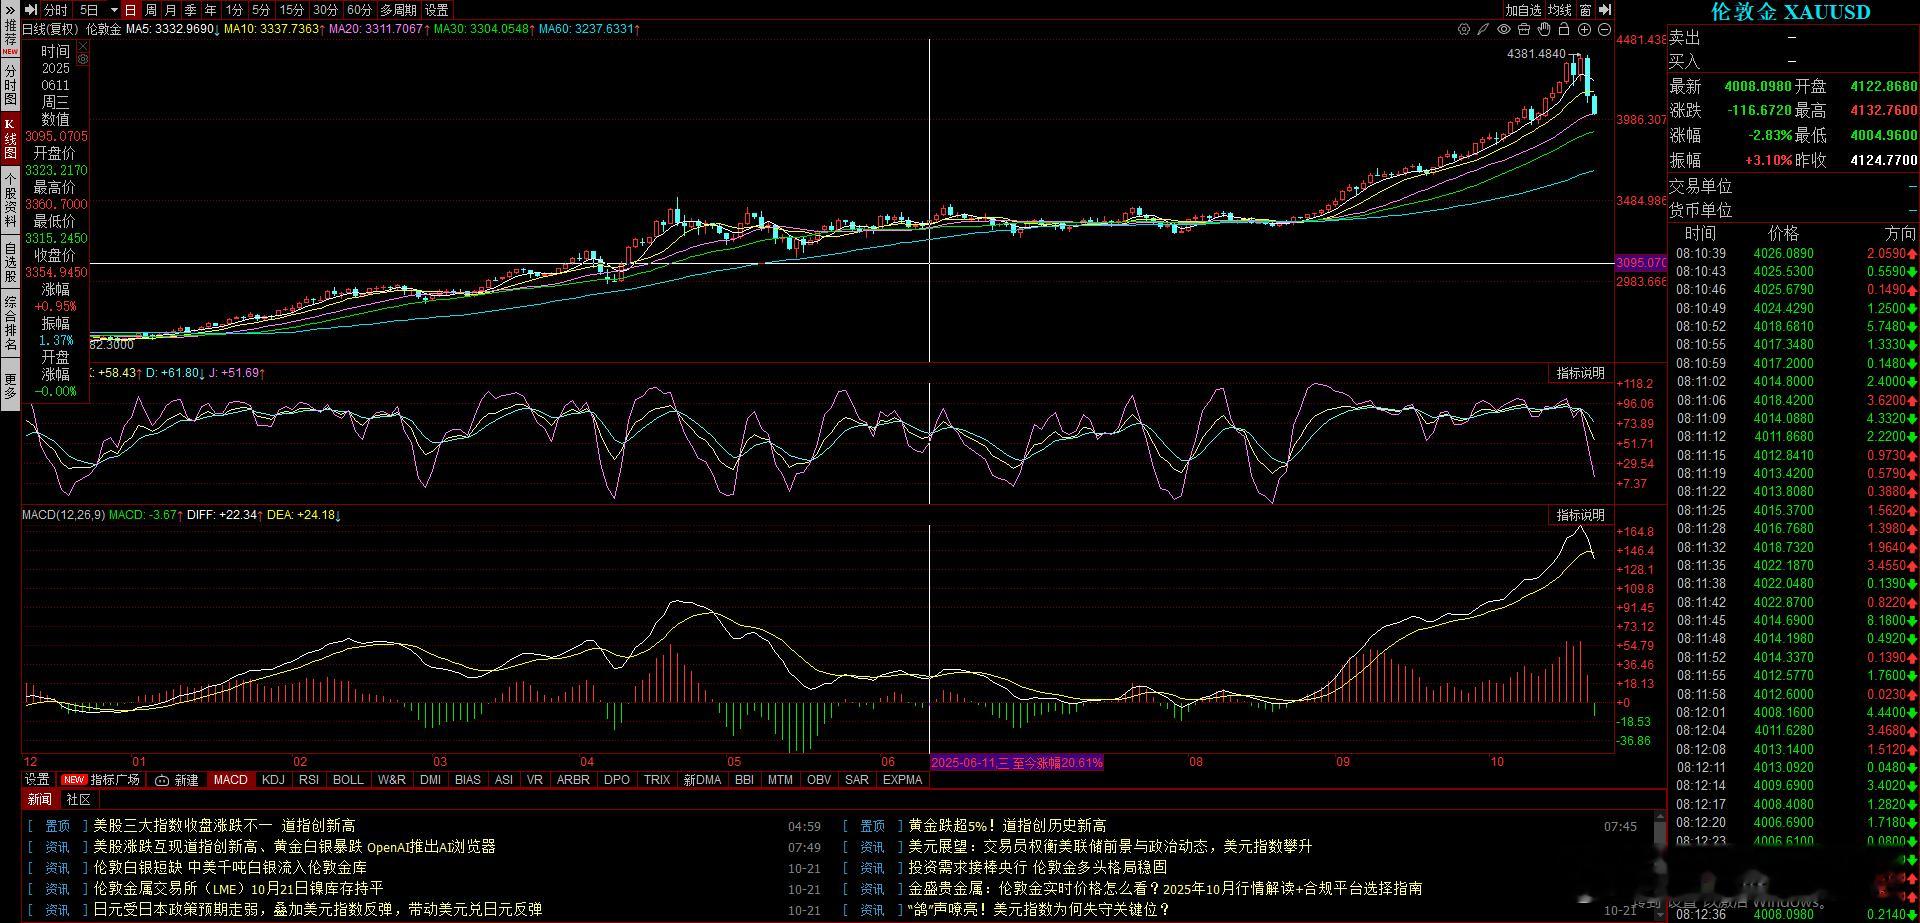Click 加自选 to add to watchlist
The image size is (1920, 923).
1524,10
